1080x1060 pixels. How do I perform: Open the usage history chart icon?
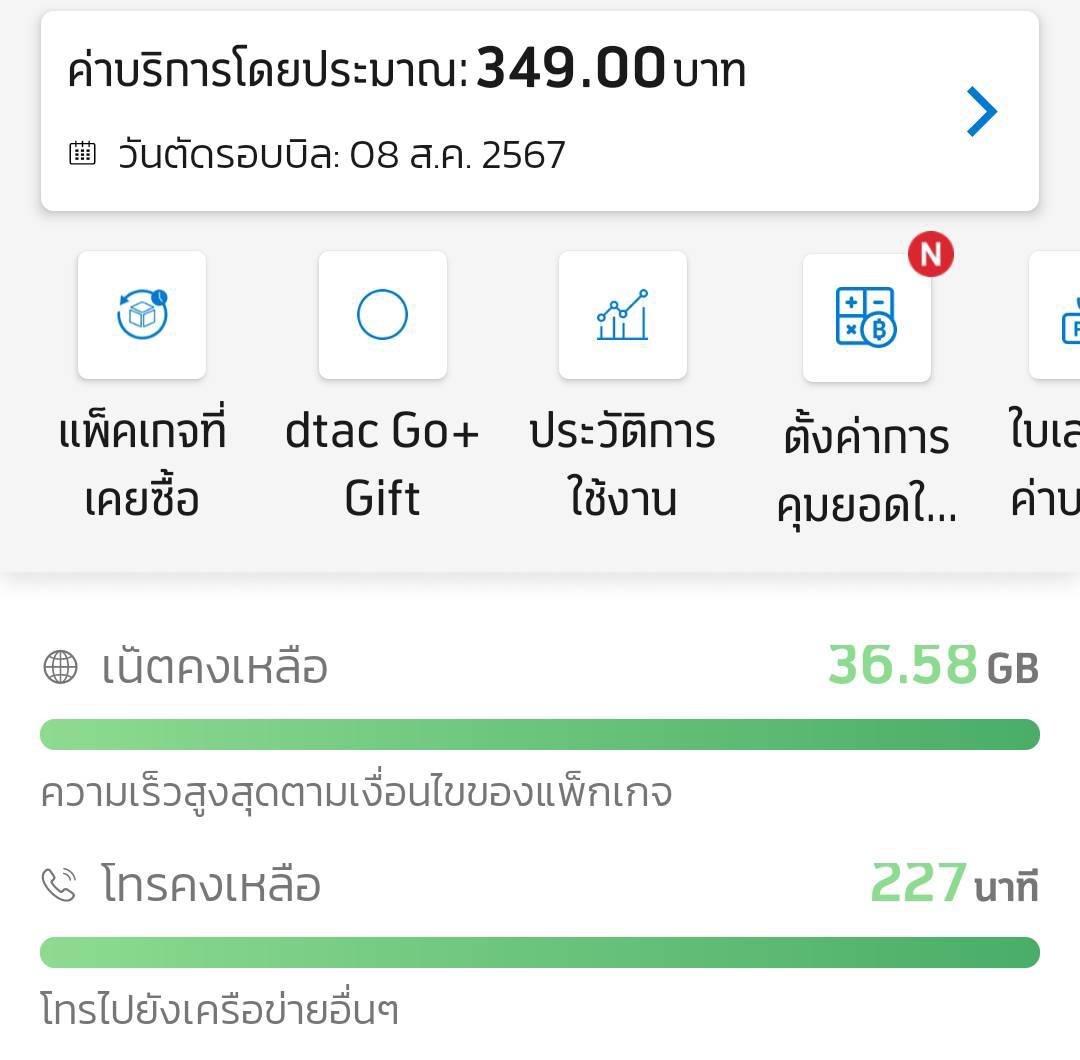click(622, 315)
